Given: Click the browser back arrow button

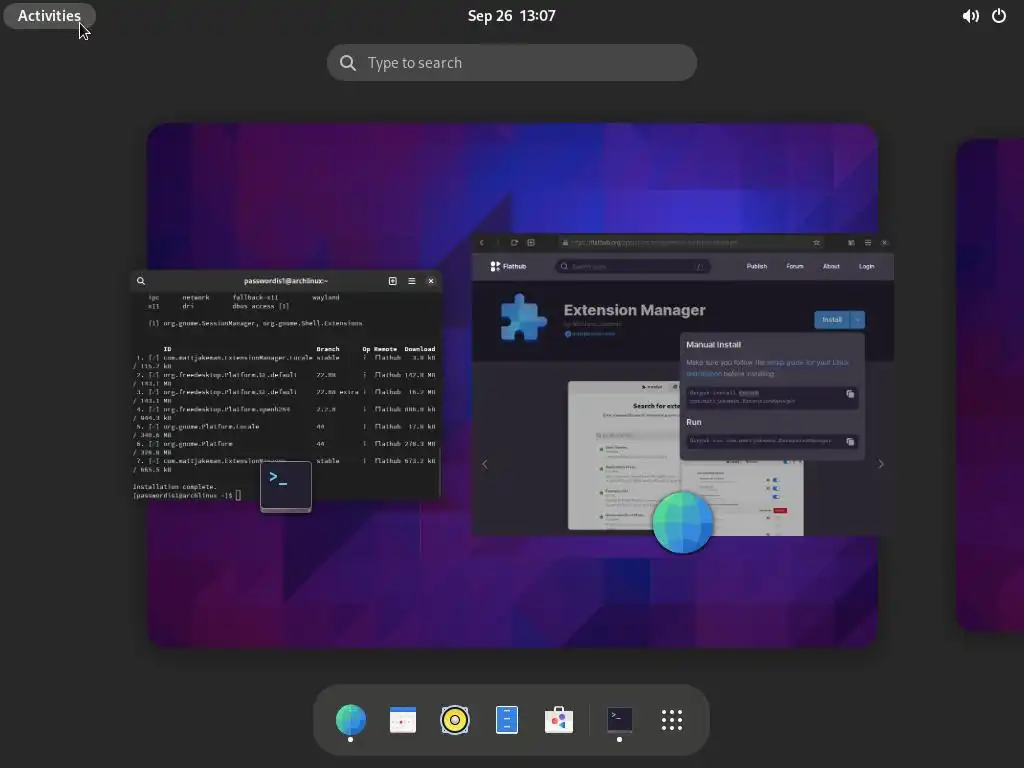Looking at the screenshot, I should point(482,242).
